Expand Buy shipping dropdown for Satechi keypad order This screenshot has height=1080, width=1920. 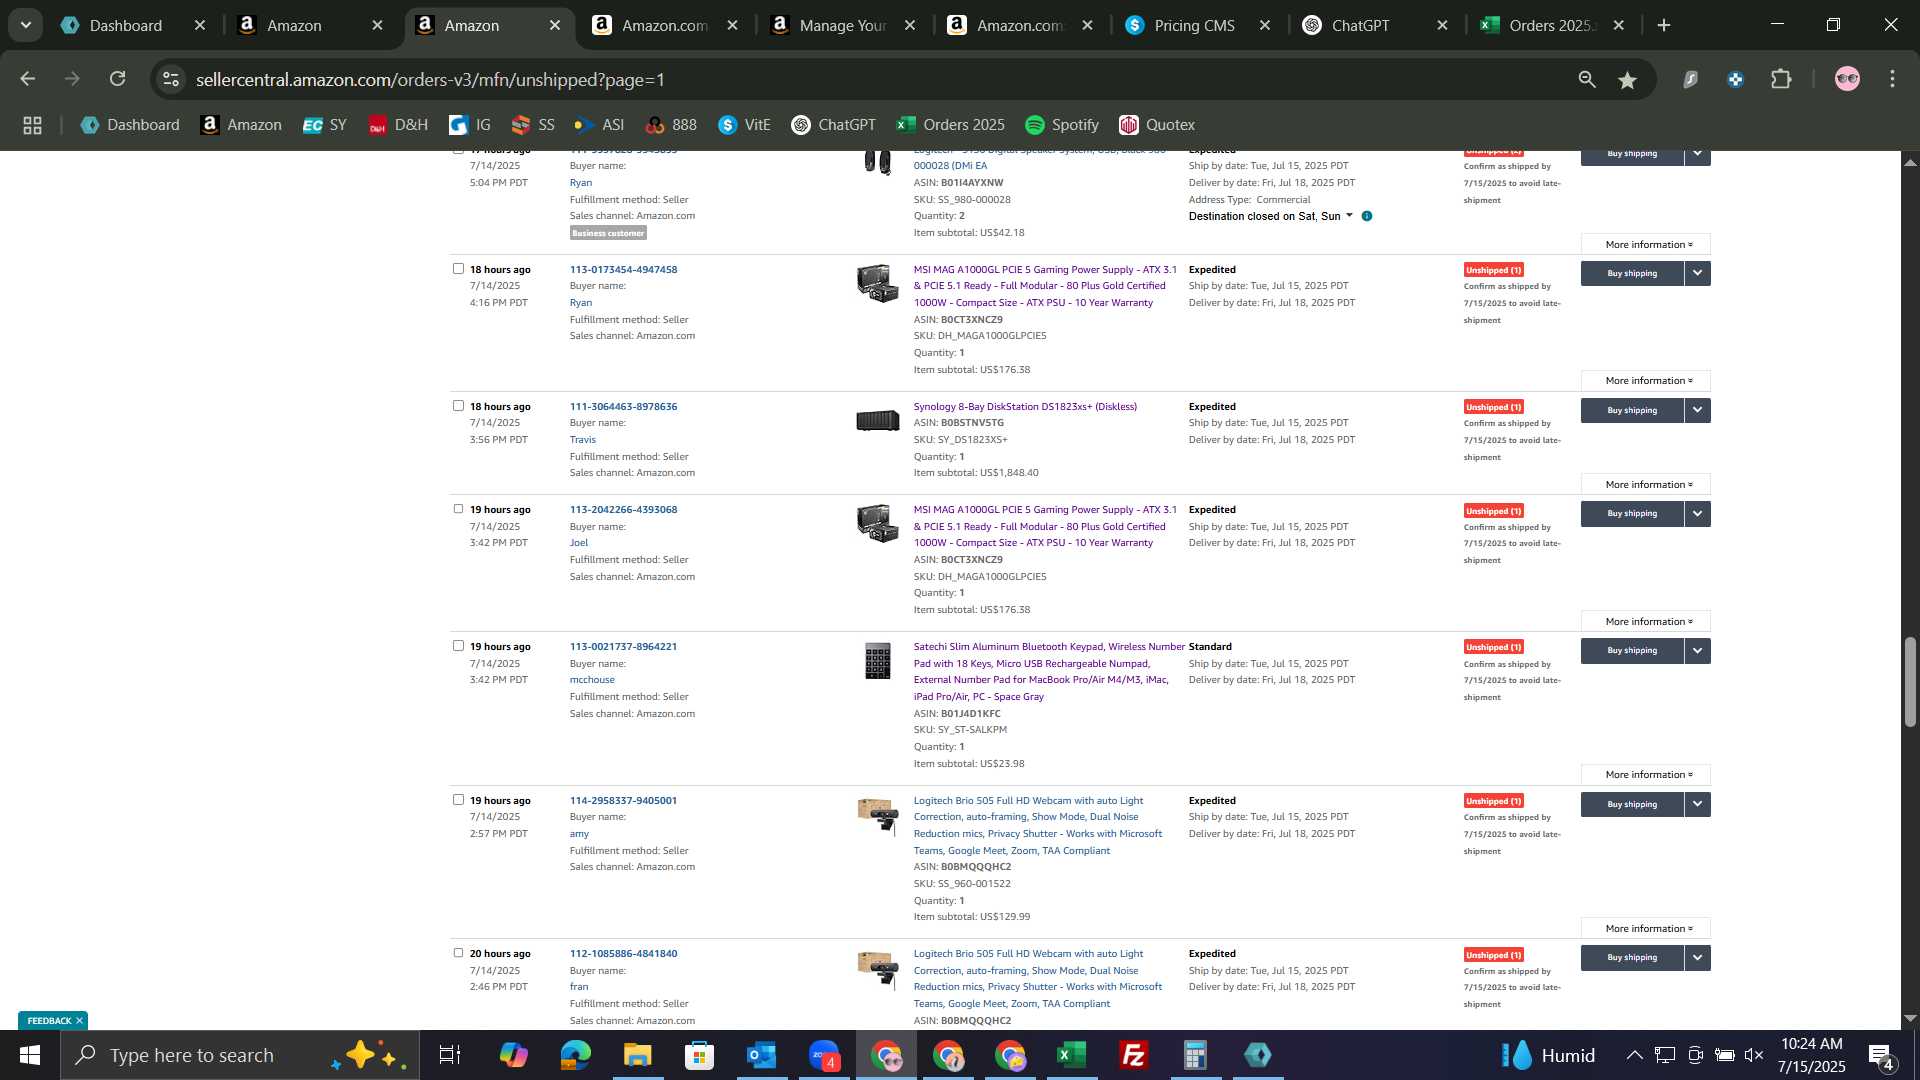[1697, 651]
